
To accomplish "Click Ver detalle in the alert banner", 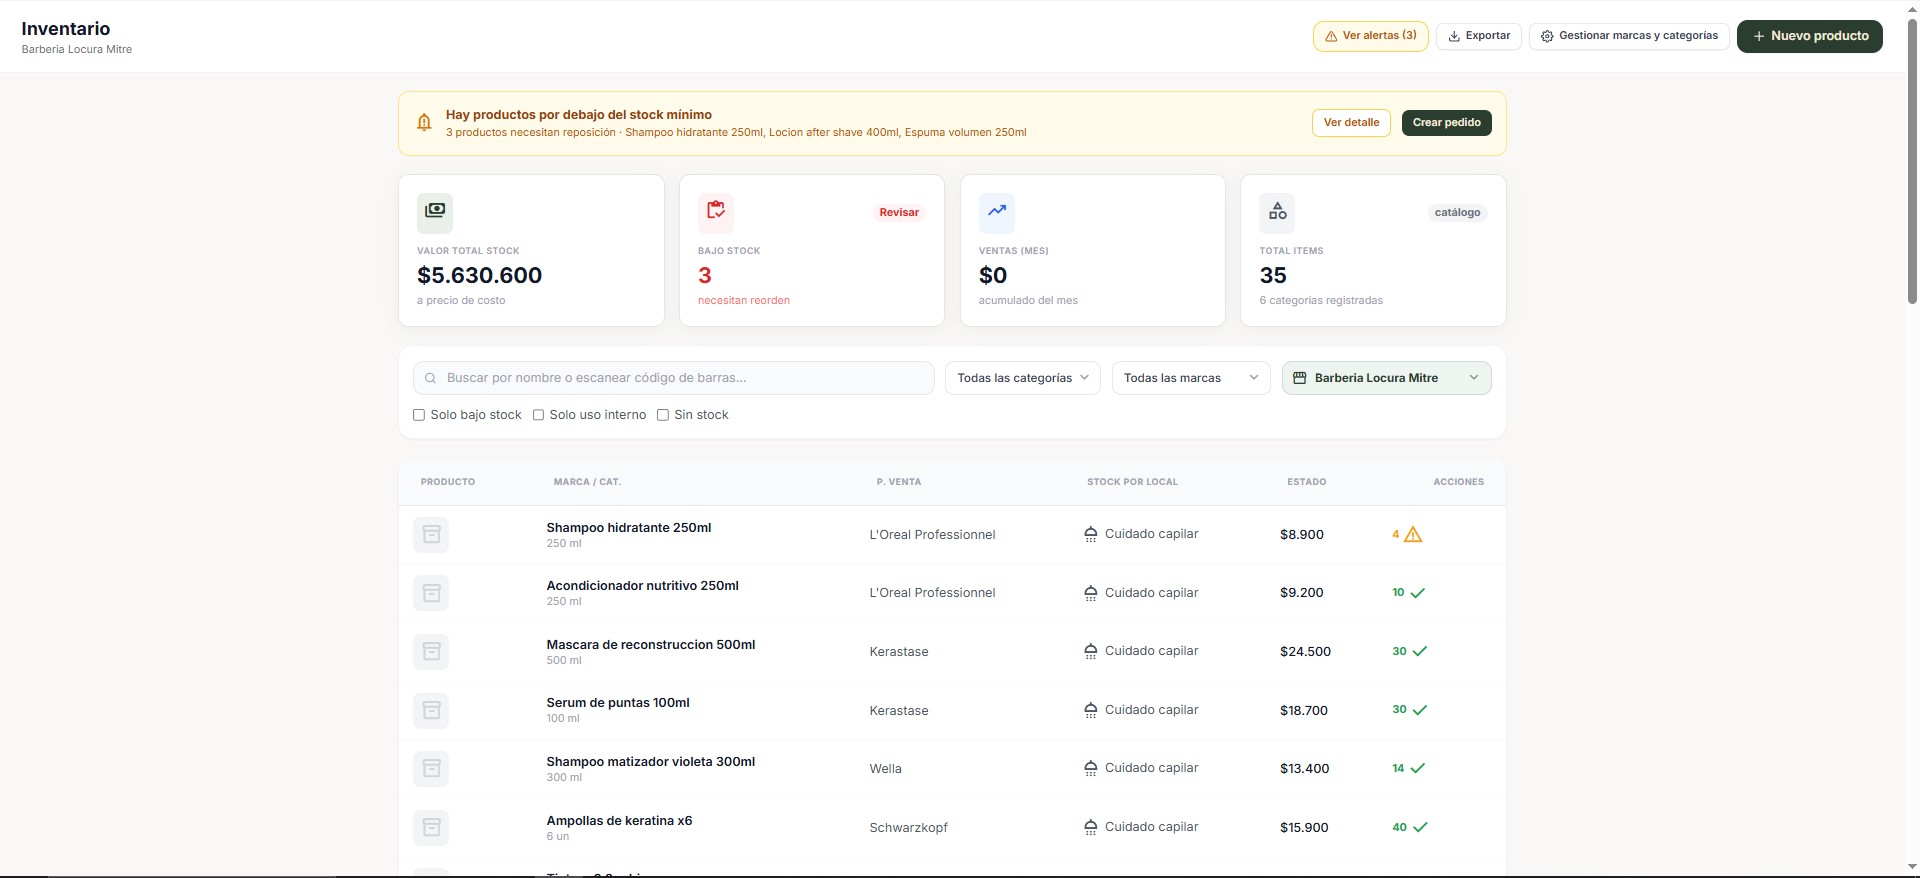I will click(x=1351, y=123).
